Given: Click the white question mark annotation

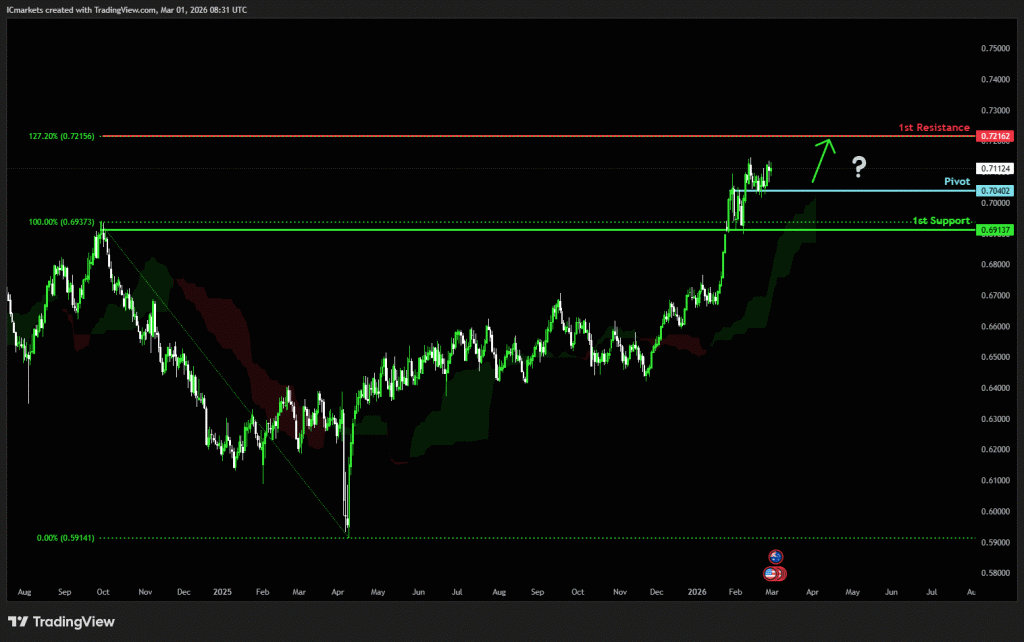Looking at the screenshot, I should tap(858, 166).
